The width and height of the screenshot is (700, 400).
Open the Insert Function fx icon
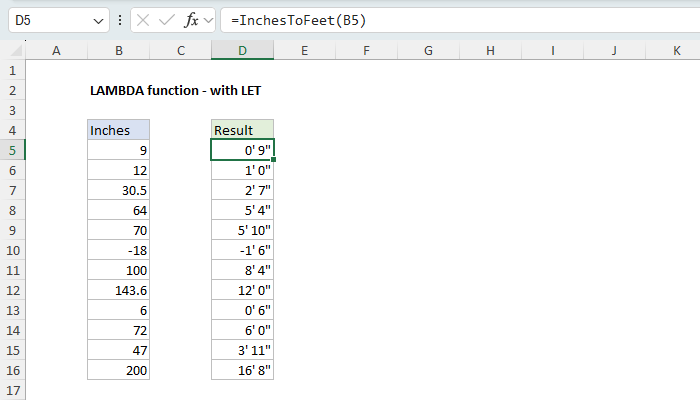[191, 20]
